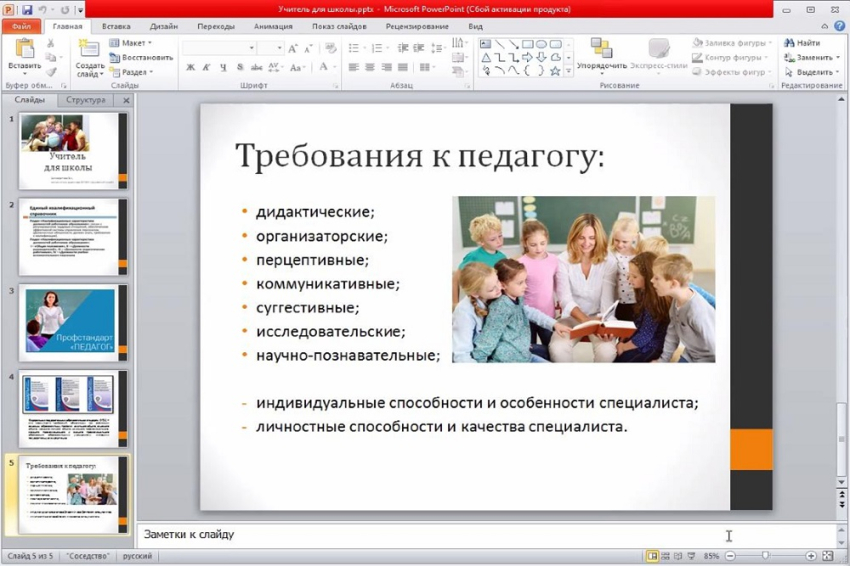Viewport: 850px width, 566px height.
Task: Click the Cut scissors icon
Action: (x=50, y=43)
